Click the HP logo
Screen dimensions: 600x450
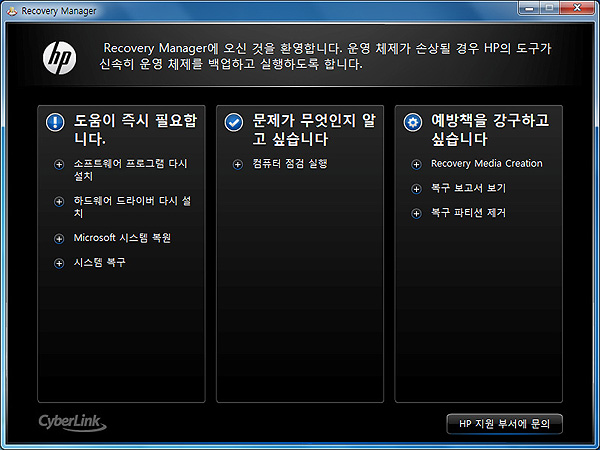(x=60, y=58)
